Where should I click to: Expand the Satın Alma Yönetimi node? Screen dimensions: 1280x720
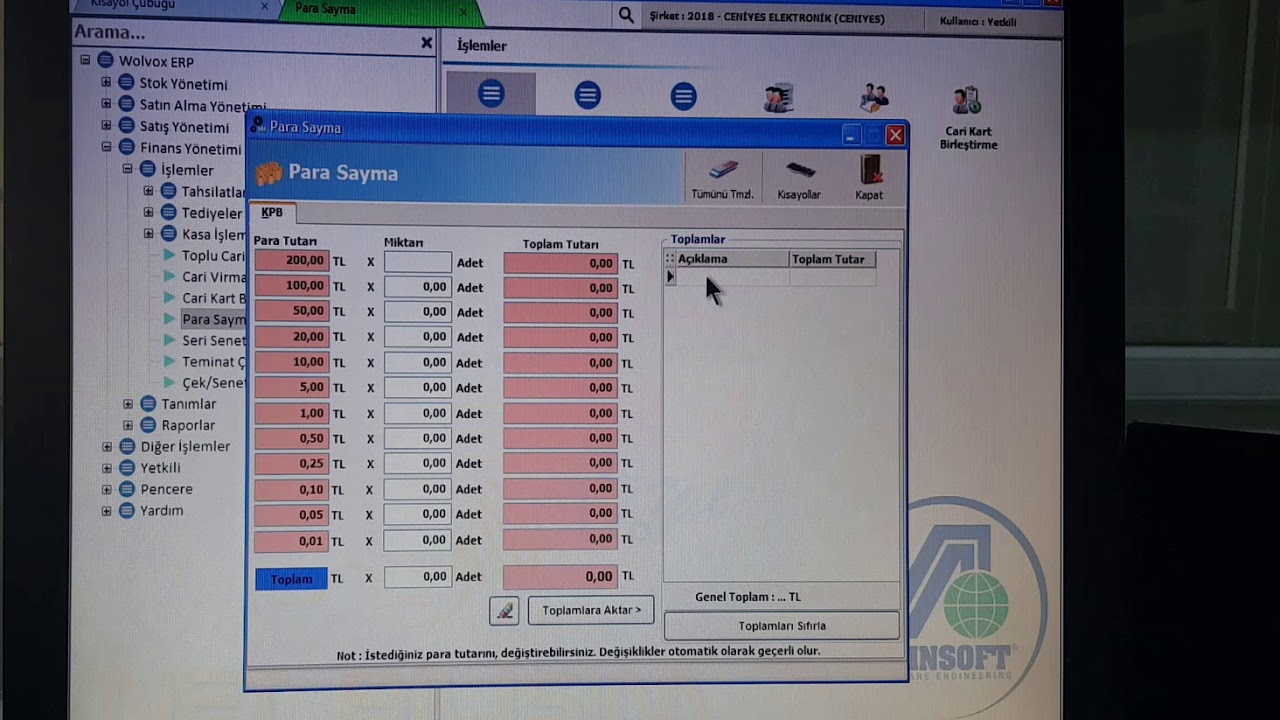pos(106,104)
